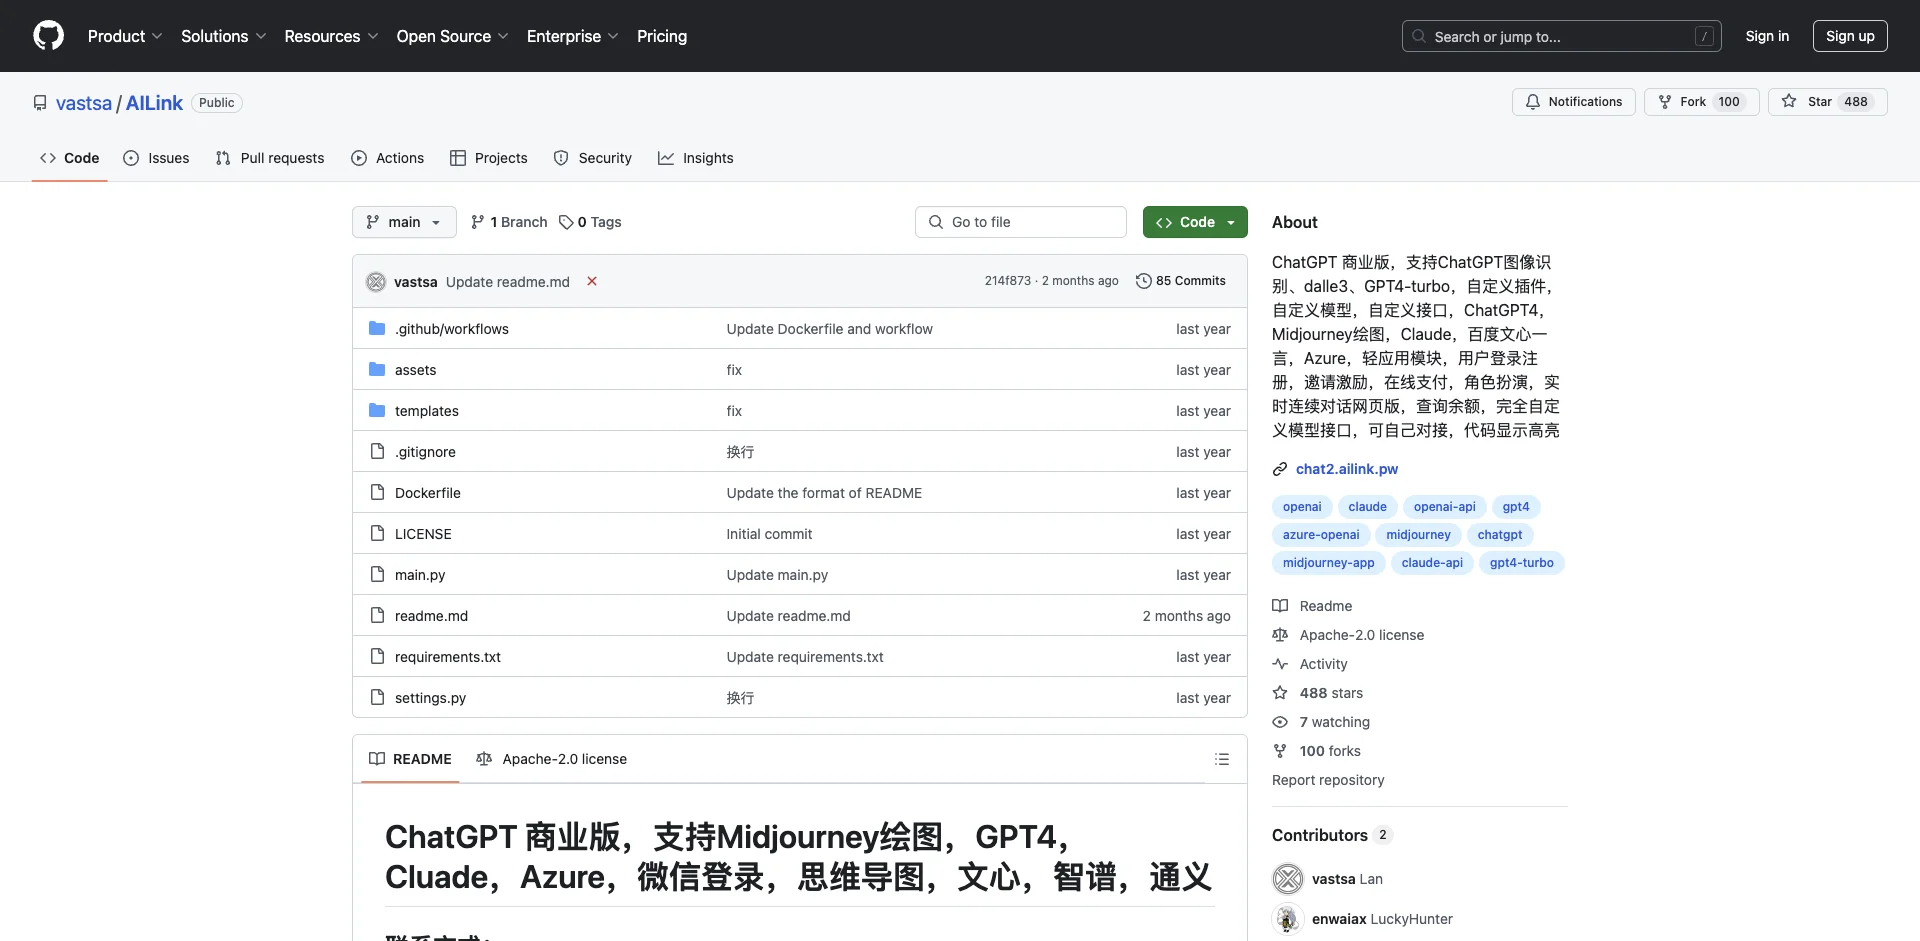Viewport: 1920px width, 941px height.
Task: Click the Go to file search field
Action: coord(1021,222)
